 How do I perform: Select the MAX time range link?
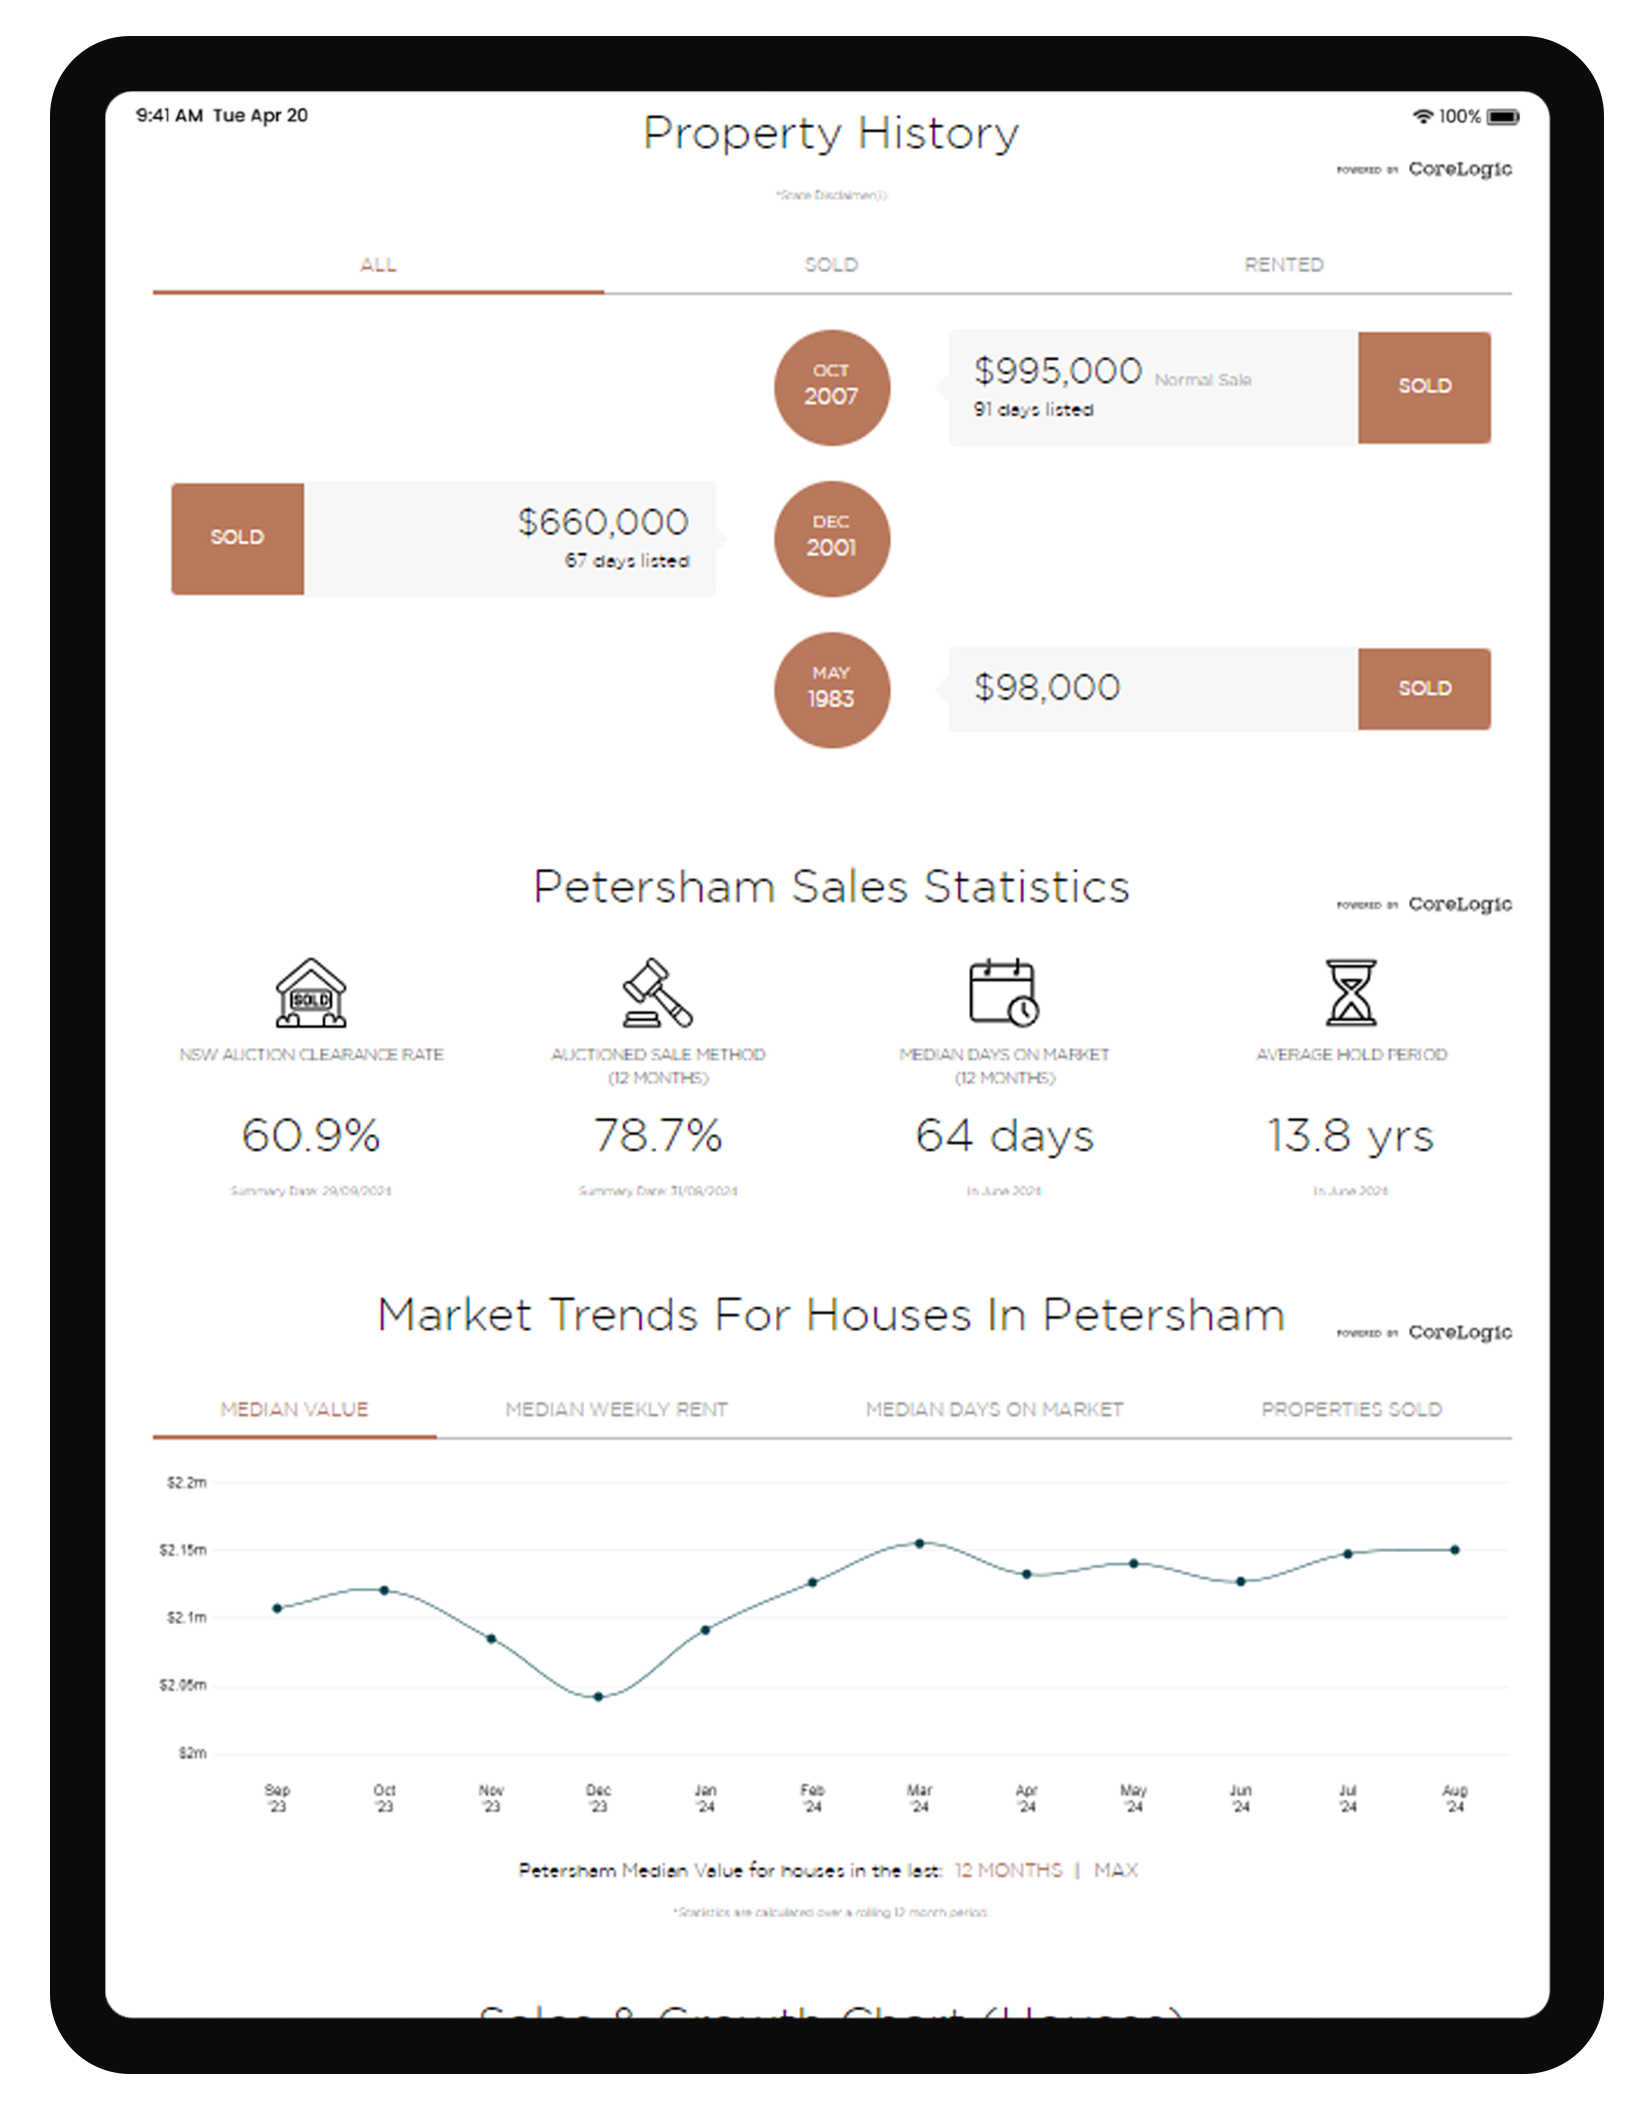point(1116,1870)
